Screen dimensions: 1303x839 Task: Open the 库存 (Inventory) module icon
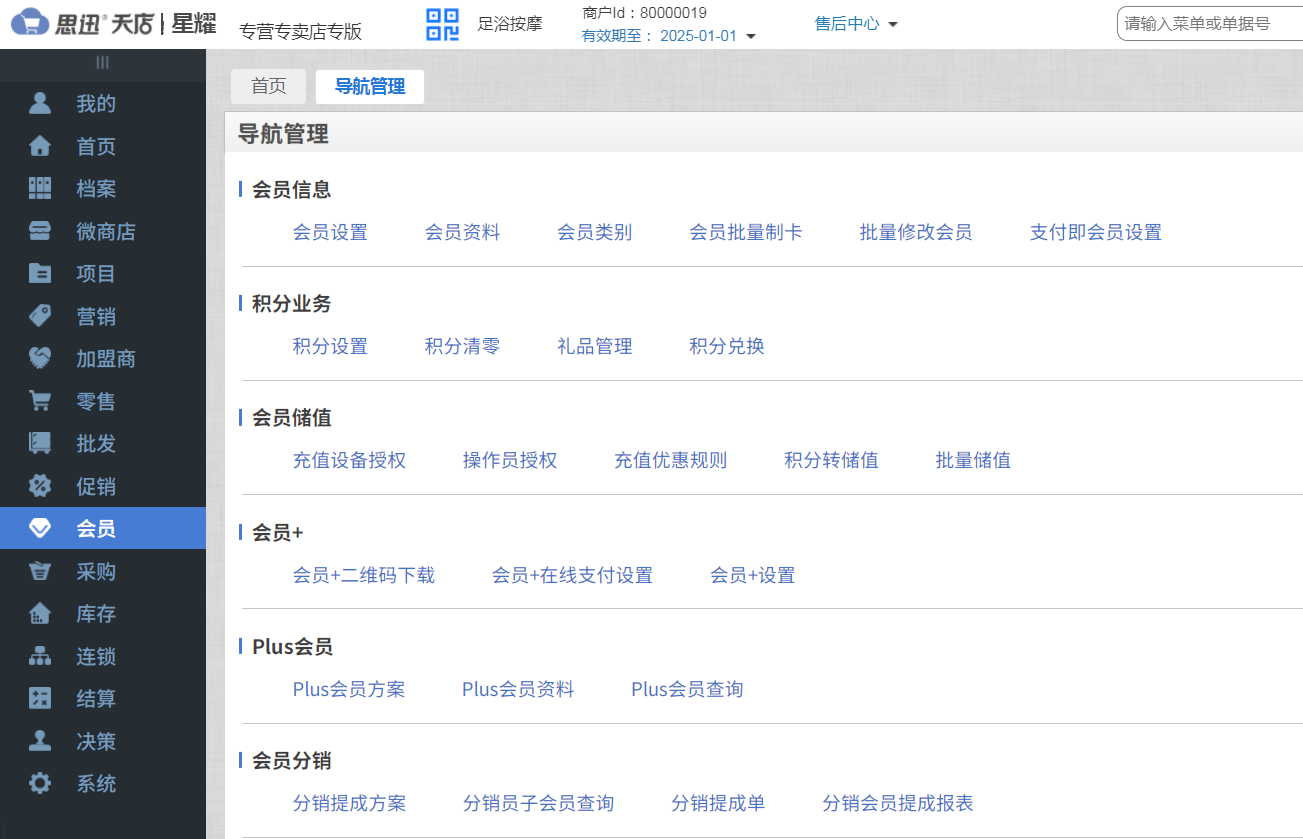tap(41, 614)
